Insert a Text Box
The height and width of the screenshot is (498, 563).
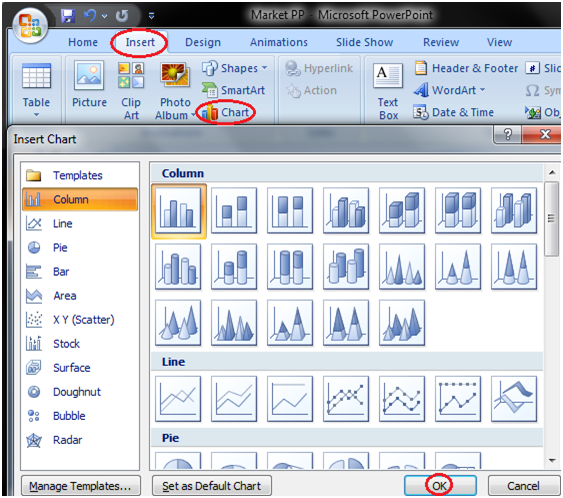click(388, 91)
